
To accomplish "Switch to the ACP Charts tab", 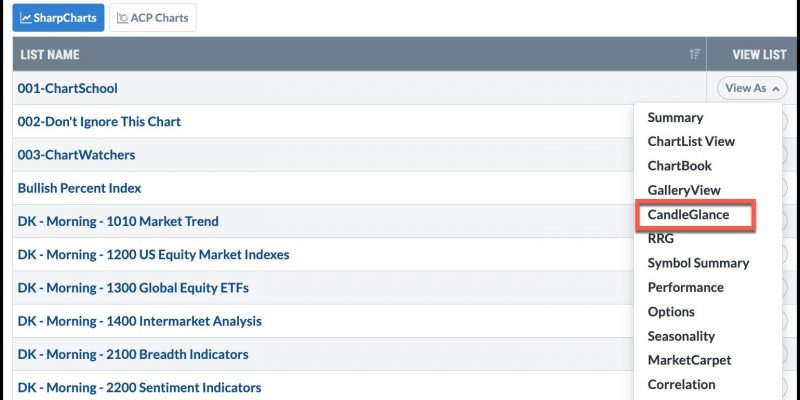I will click(153, 18).
